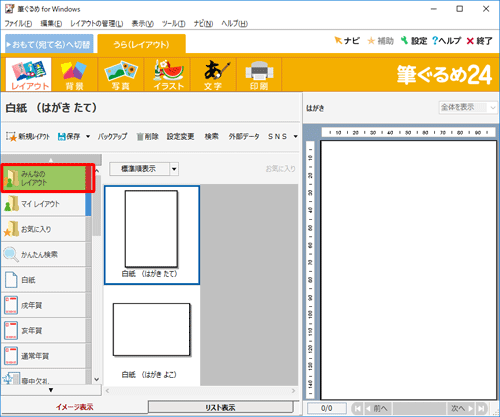500x417 pixels.
Task: Select 白紙 (はがき たて) thumbnail
Action: [x=152, y=235]
